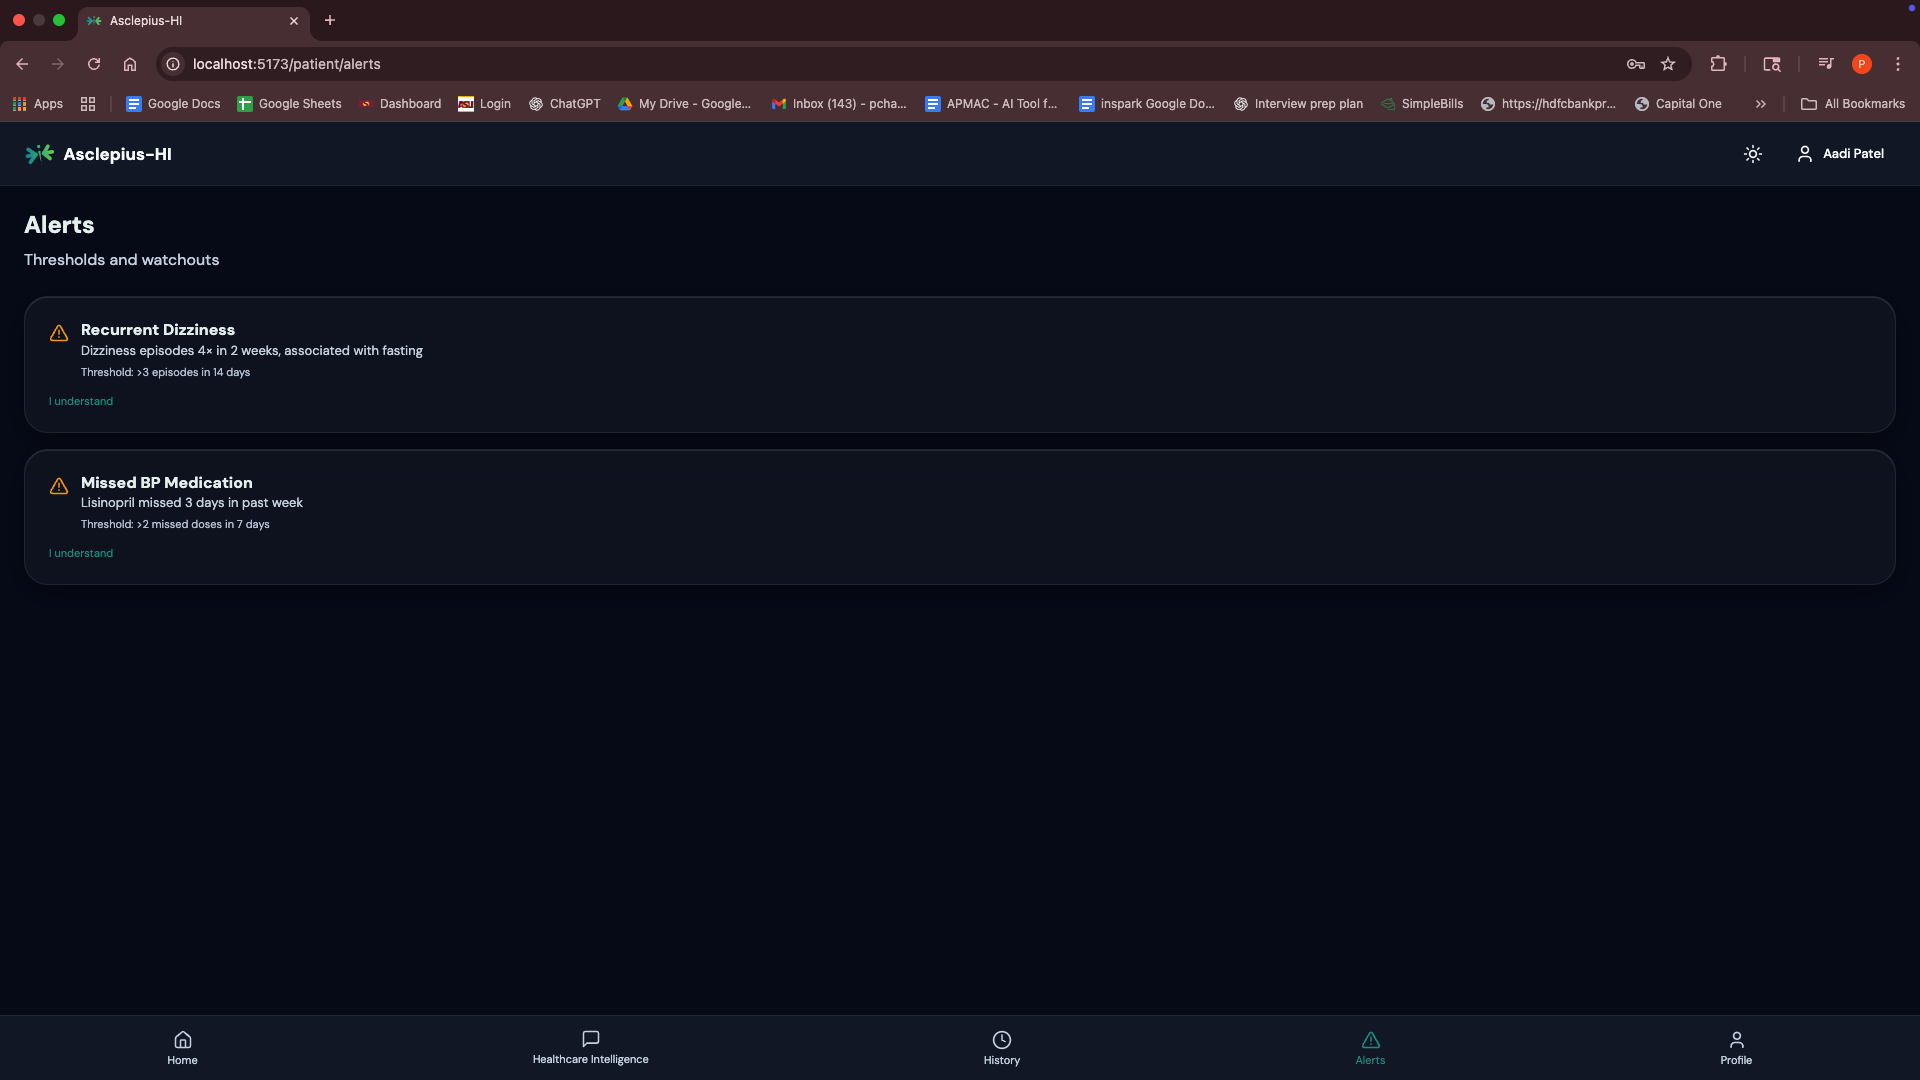This screenshot has width=1920, height=1080.
Task: Open the ChatGPT bookmark
Action: click(564, 104)
